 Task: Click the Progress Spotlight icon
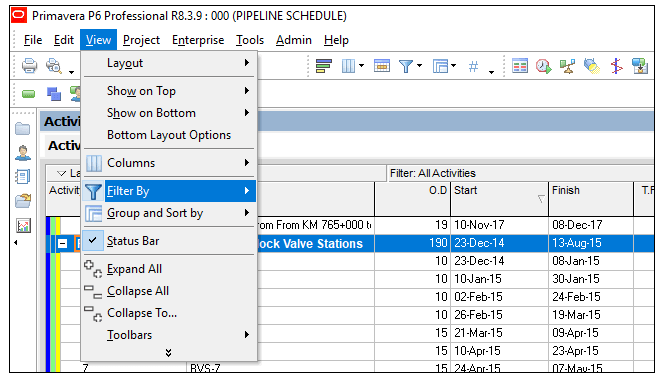[592, 66]
